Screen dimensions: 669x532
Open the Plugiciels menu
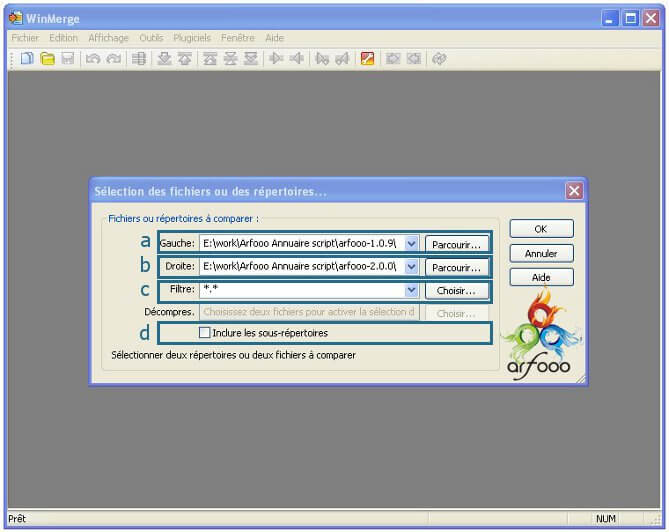[192, 38]
